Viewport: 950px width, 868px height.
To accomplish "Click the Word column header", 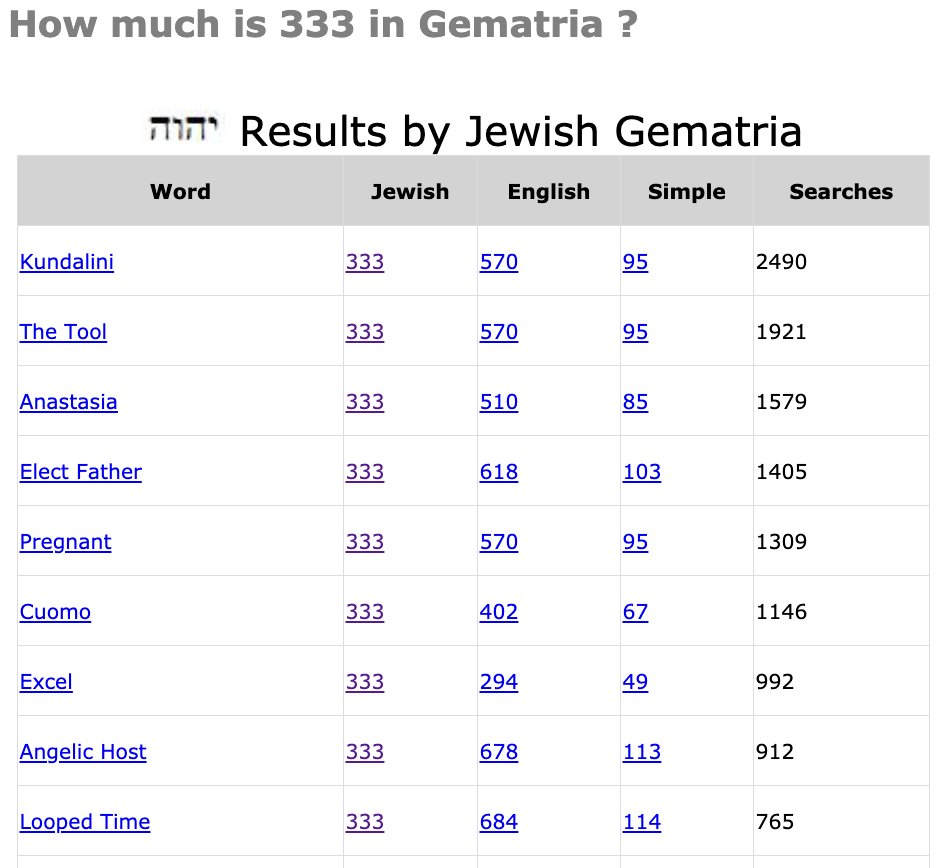I will point(181,191).
